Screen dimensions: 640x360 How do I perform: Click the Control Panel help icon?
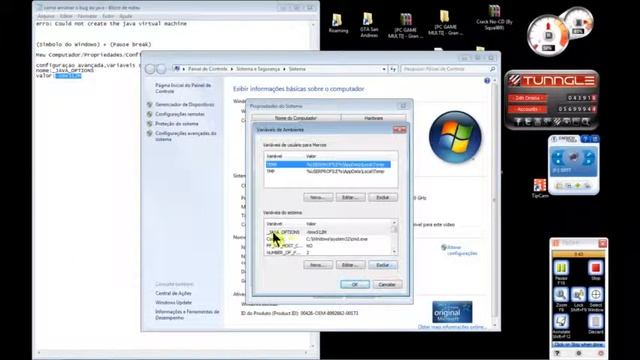(487, 81)
